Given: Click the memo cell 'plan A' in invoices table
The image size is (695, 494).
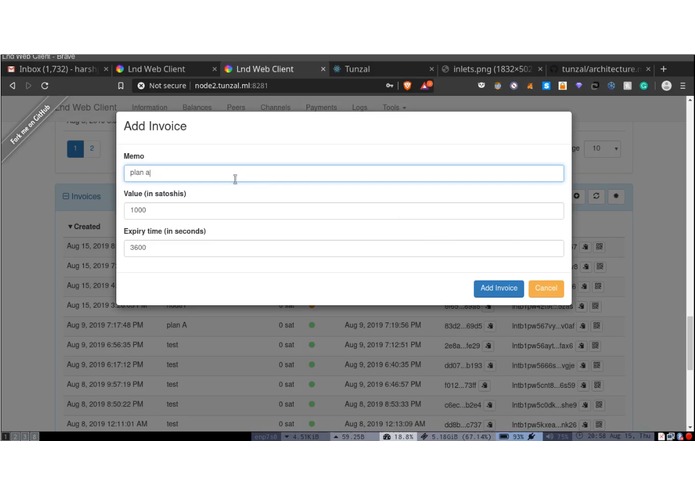Looking at the screenshot, I should 176,325.
